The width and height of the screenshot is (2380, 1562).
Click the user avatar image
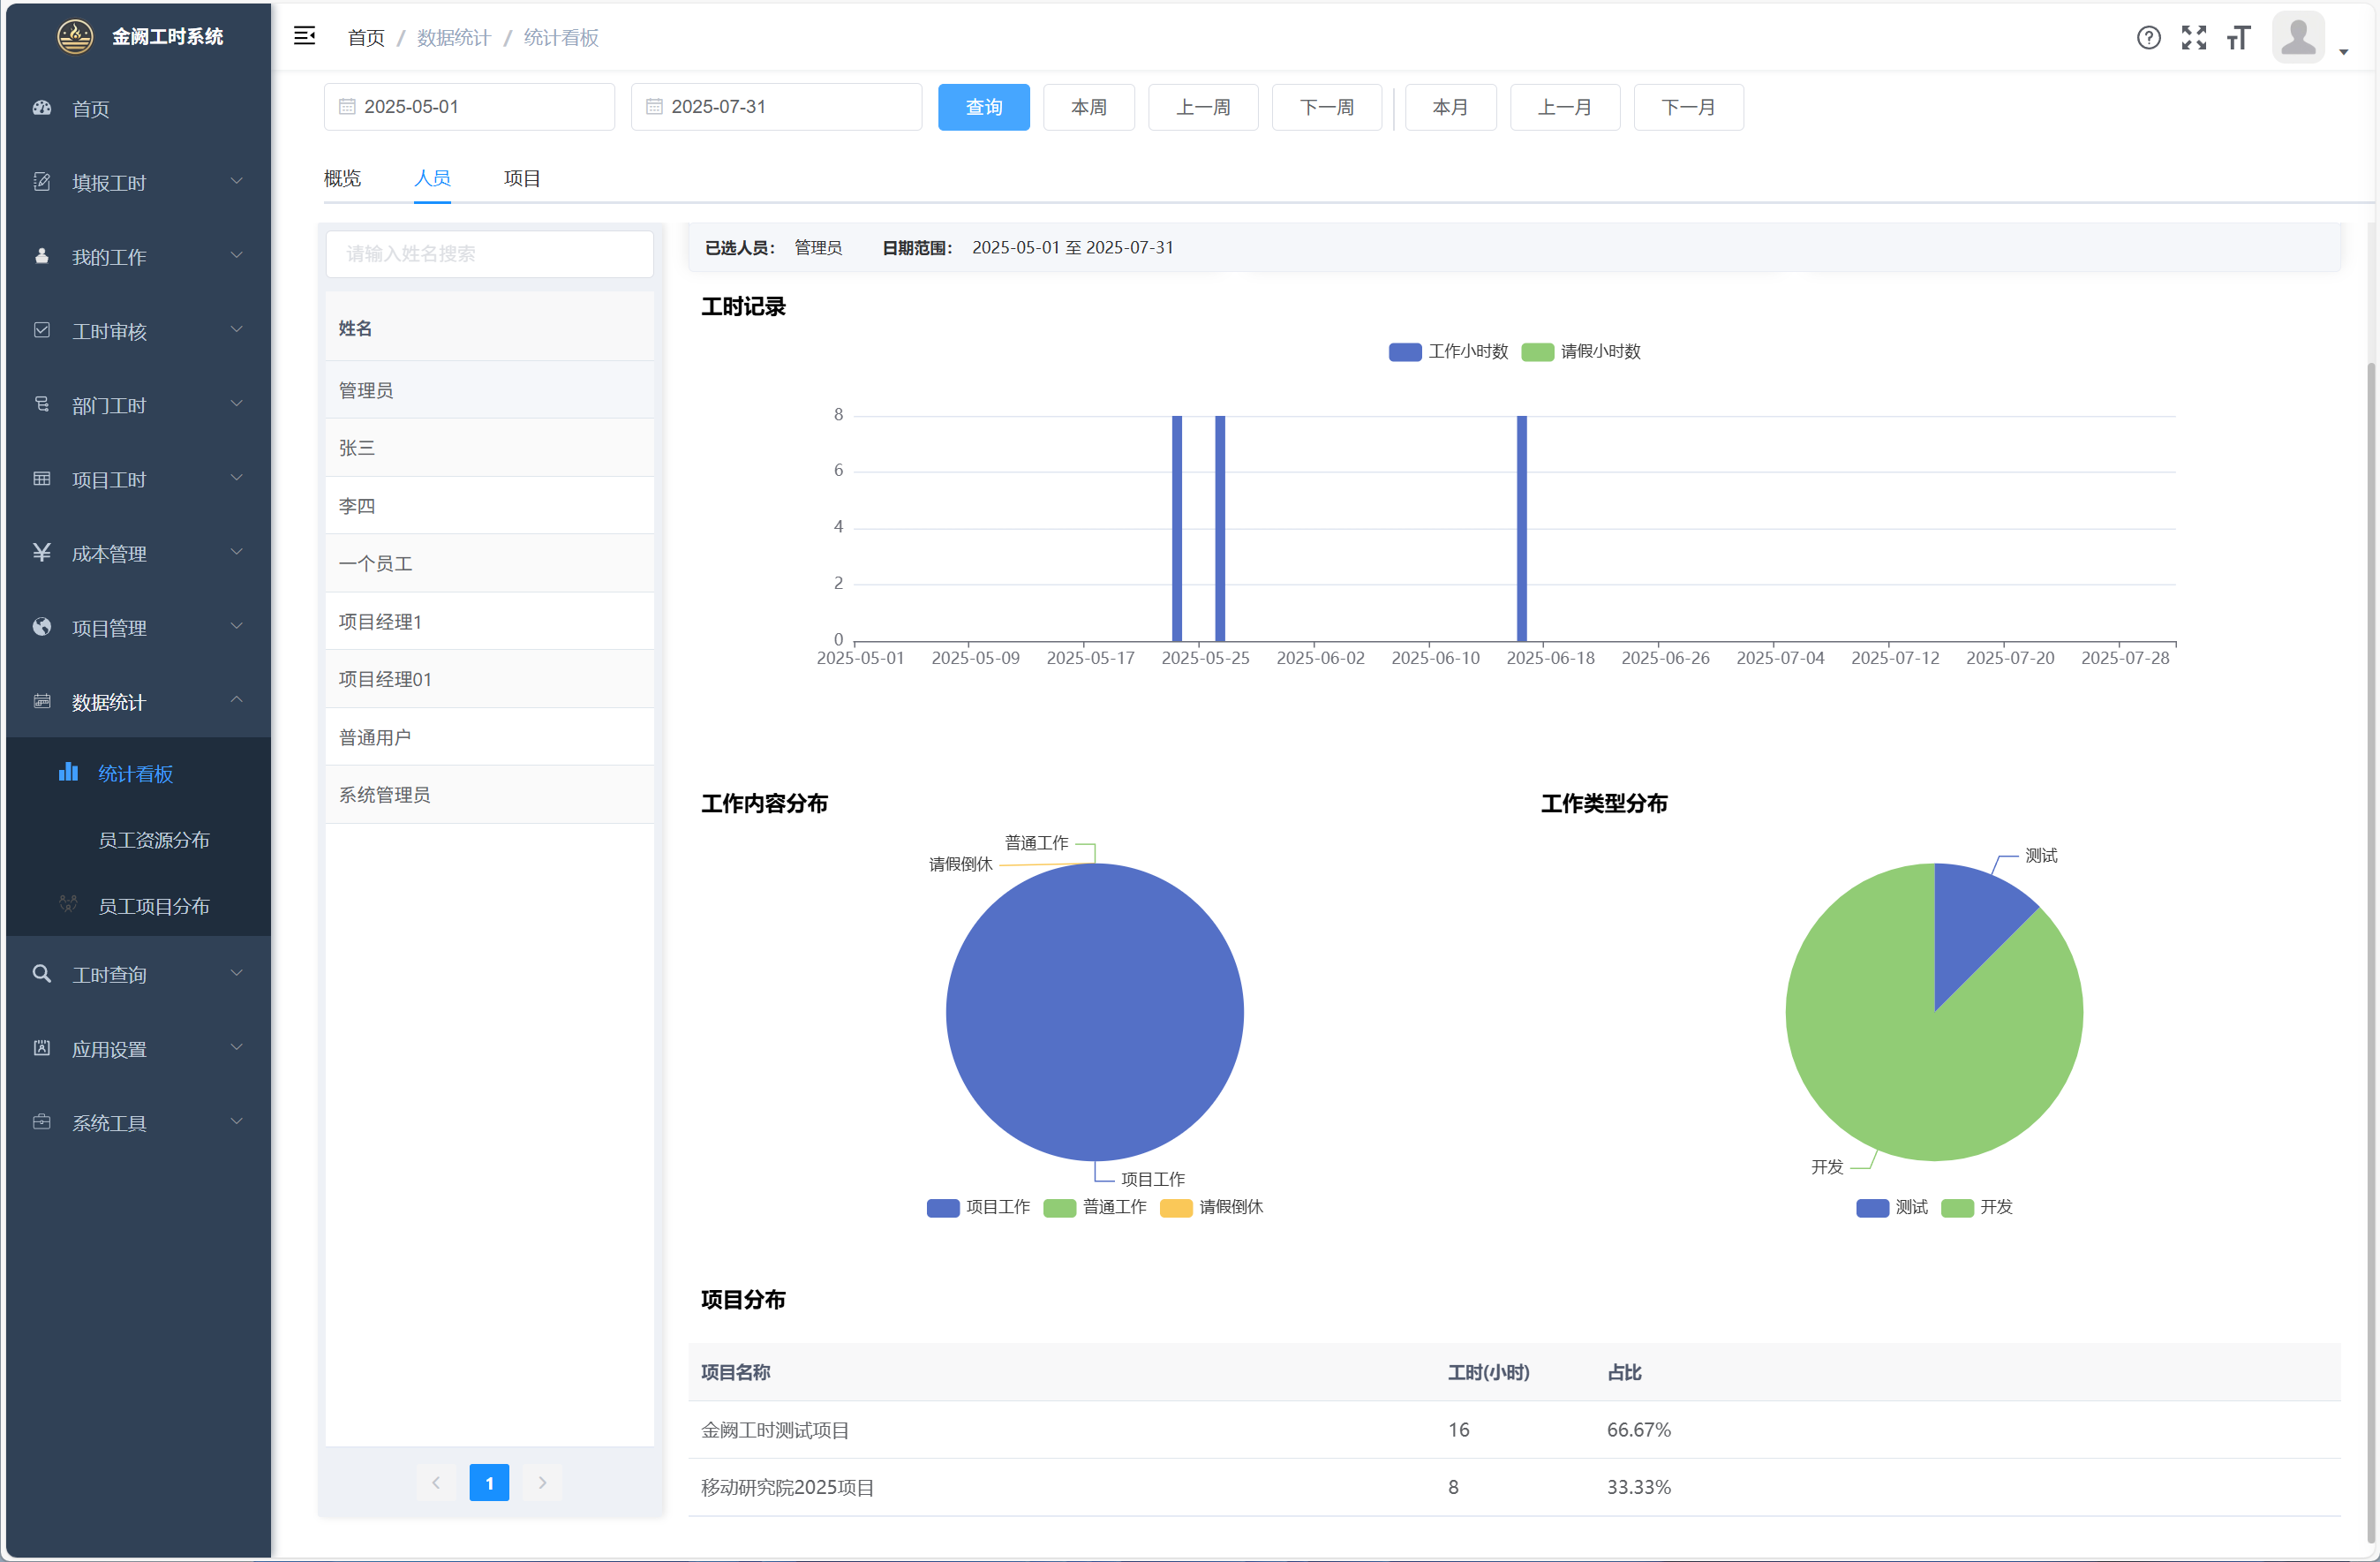2297,38
